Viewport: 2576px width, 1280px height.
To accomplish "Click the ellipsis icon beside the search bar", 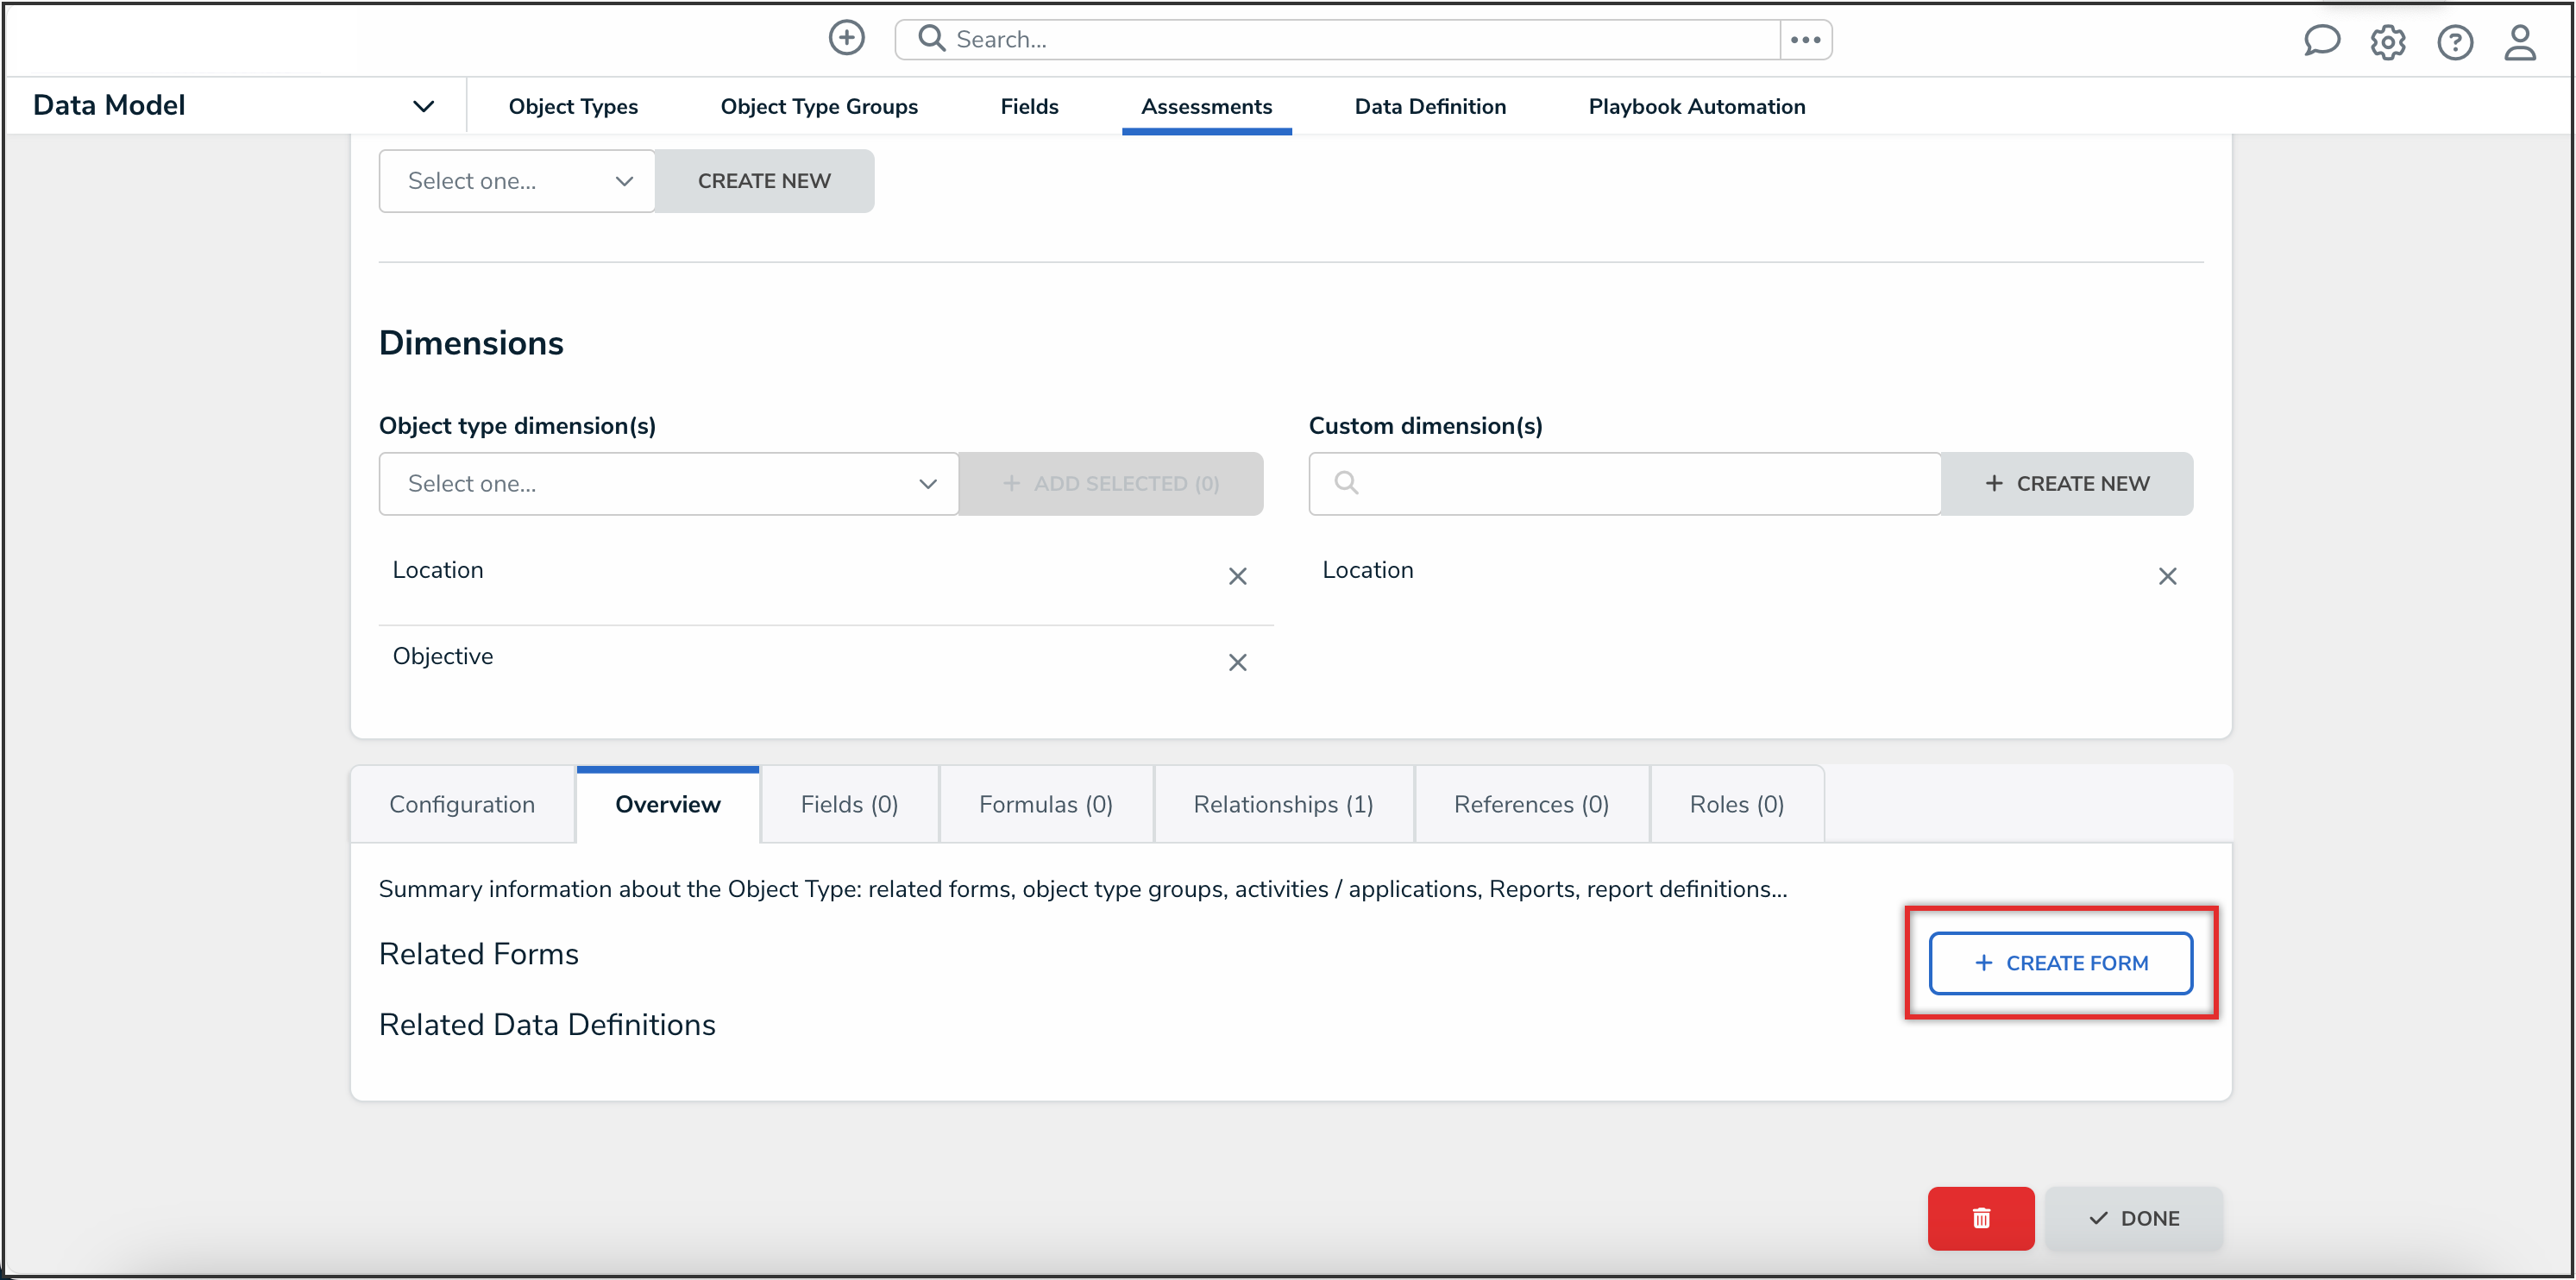I will tap(1806, 39).
